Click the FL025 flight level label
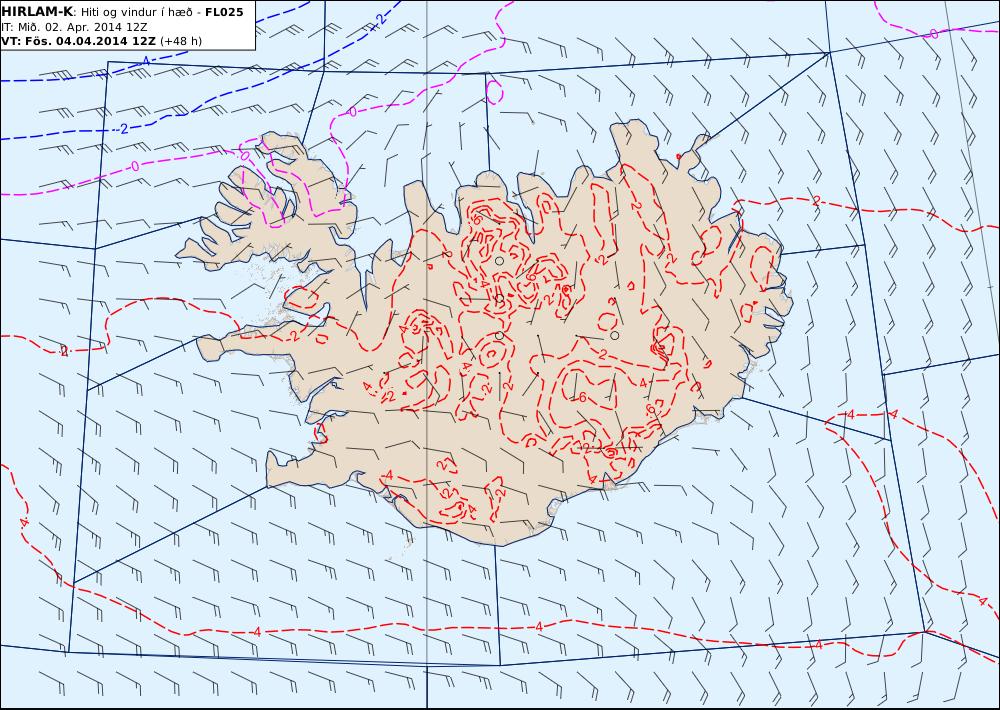The image size is (1000, 710). coord(224,12)
